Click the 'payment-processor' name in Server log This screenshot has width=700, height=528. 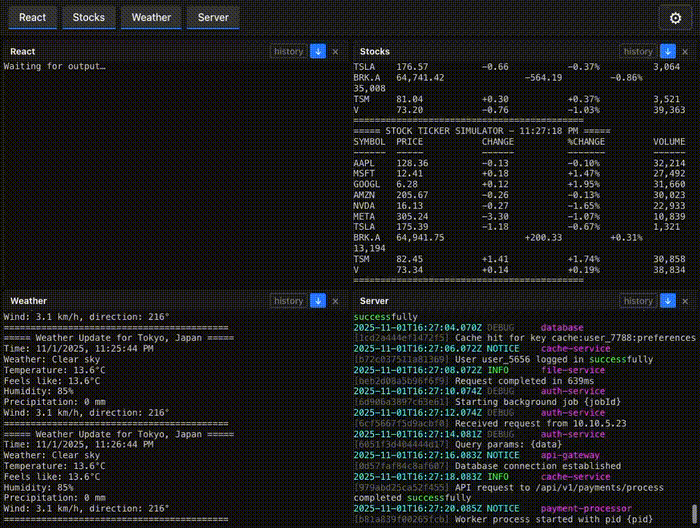tap(586, 508)
